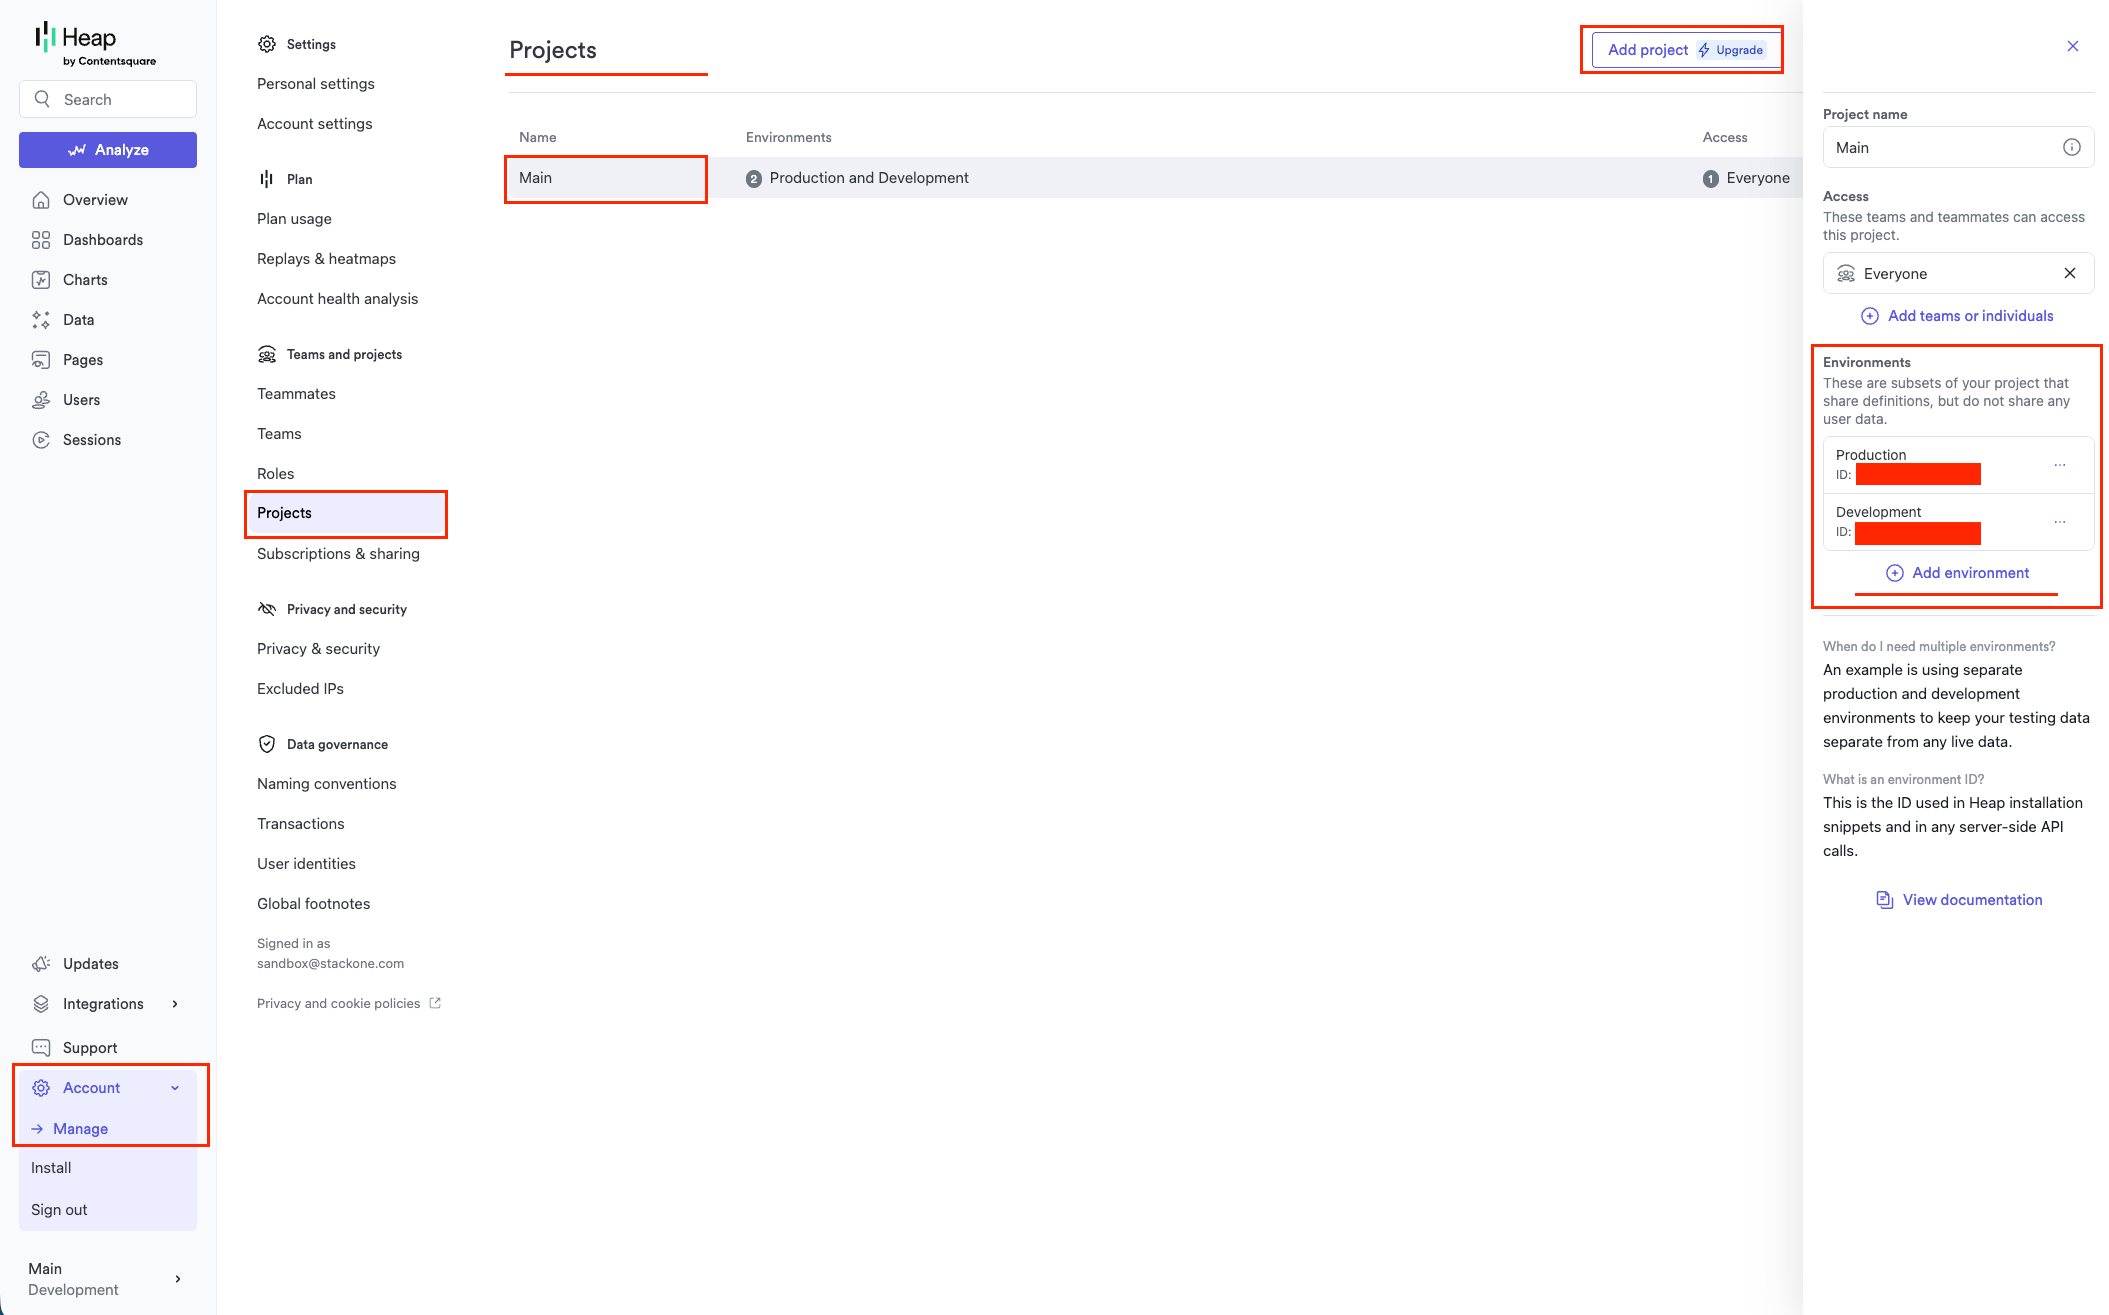Go to Overview in sidebar
This screenshot has height=1315, width=2109.
[x=95, y=200]
